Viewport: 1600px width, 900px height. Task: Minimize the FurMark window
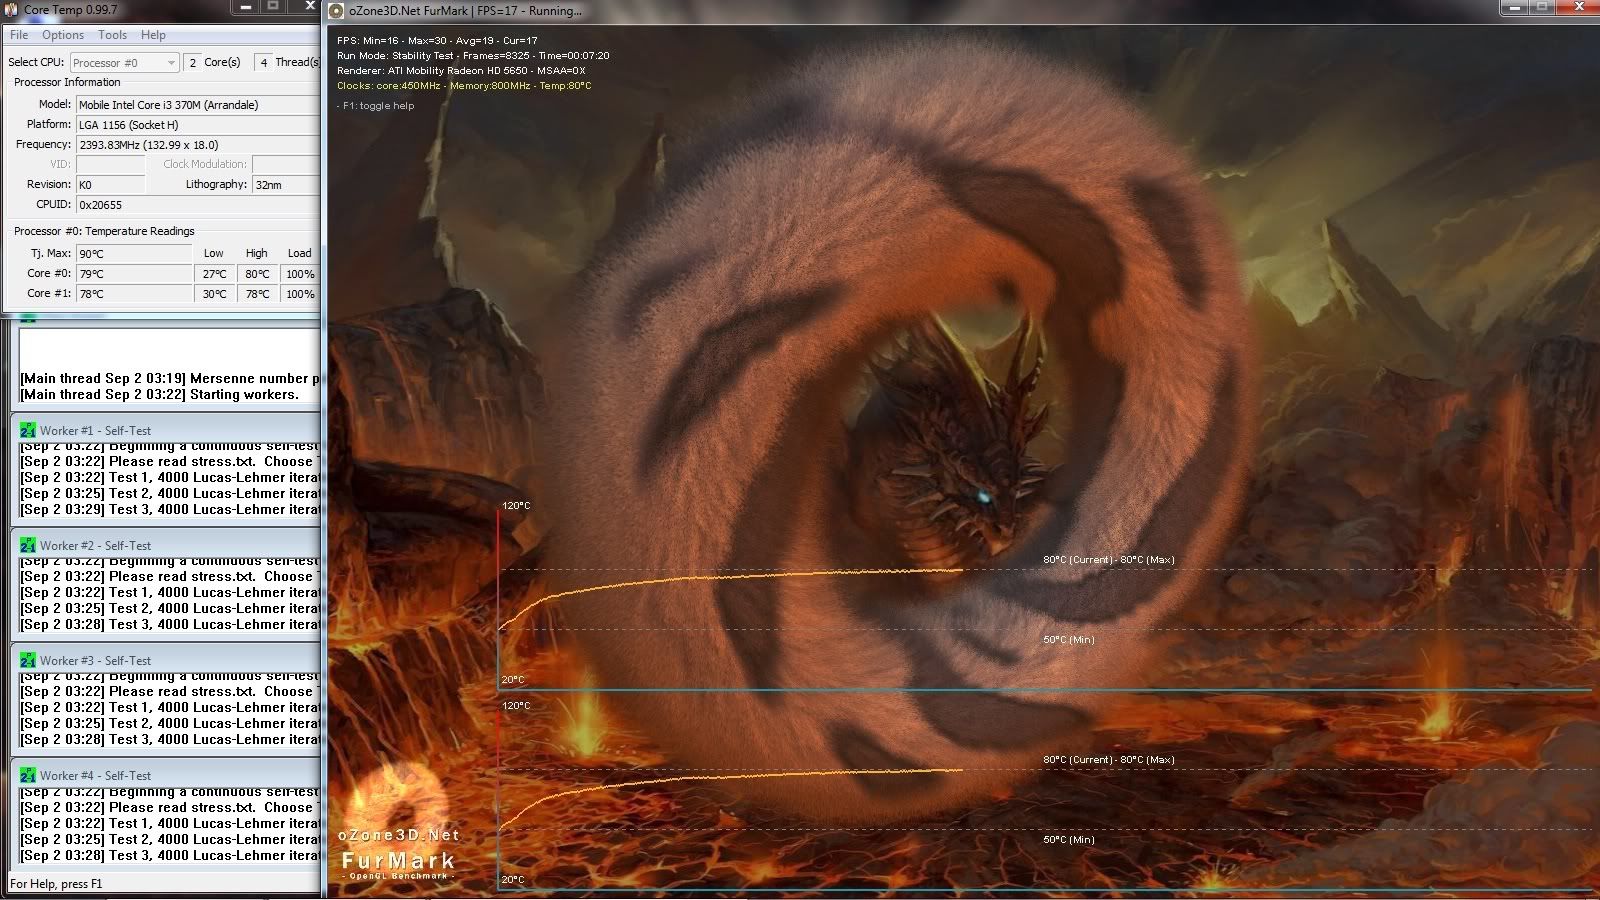pos(1514,7)
